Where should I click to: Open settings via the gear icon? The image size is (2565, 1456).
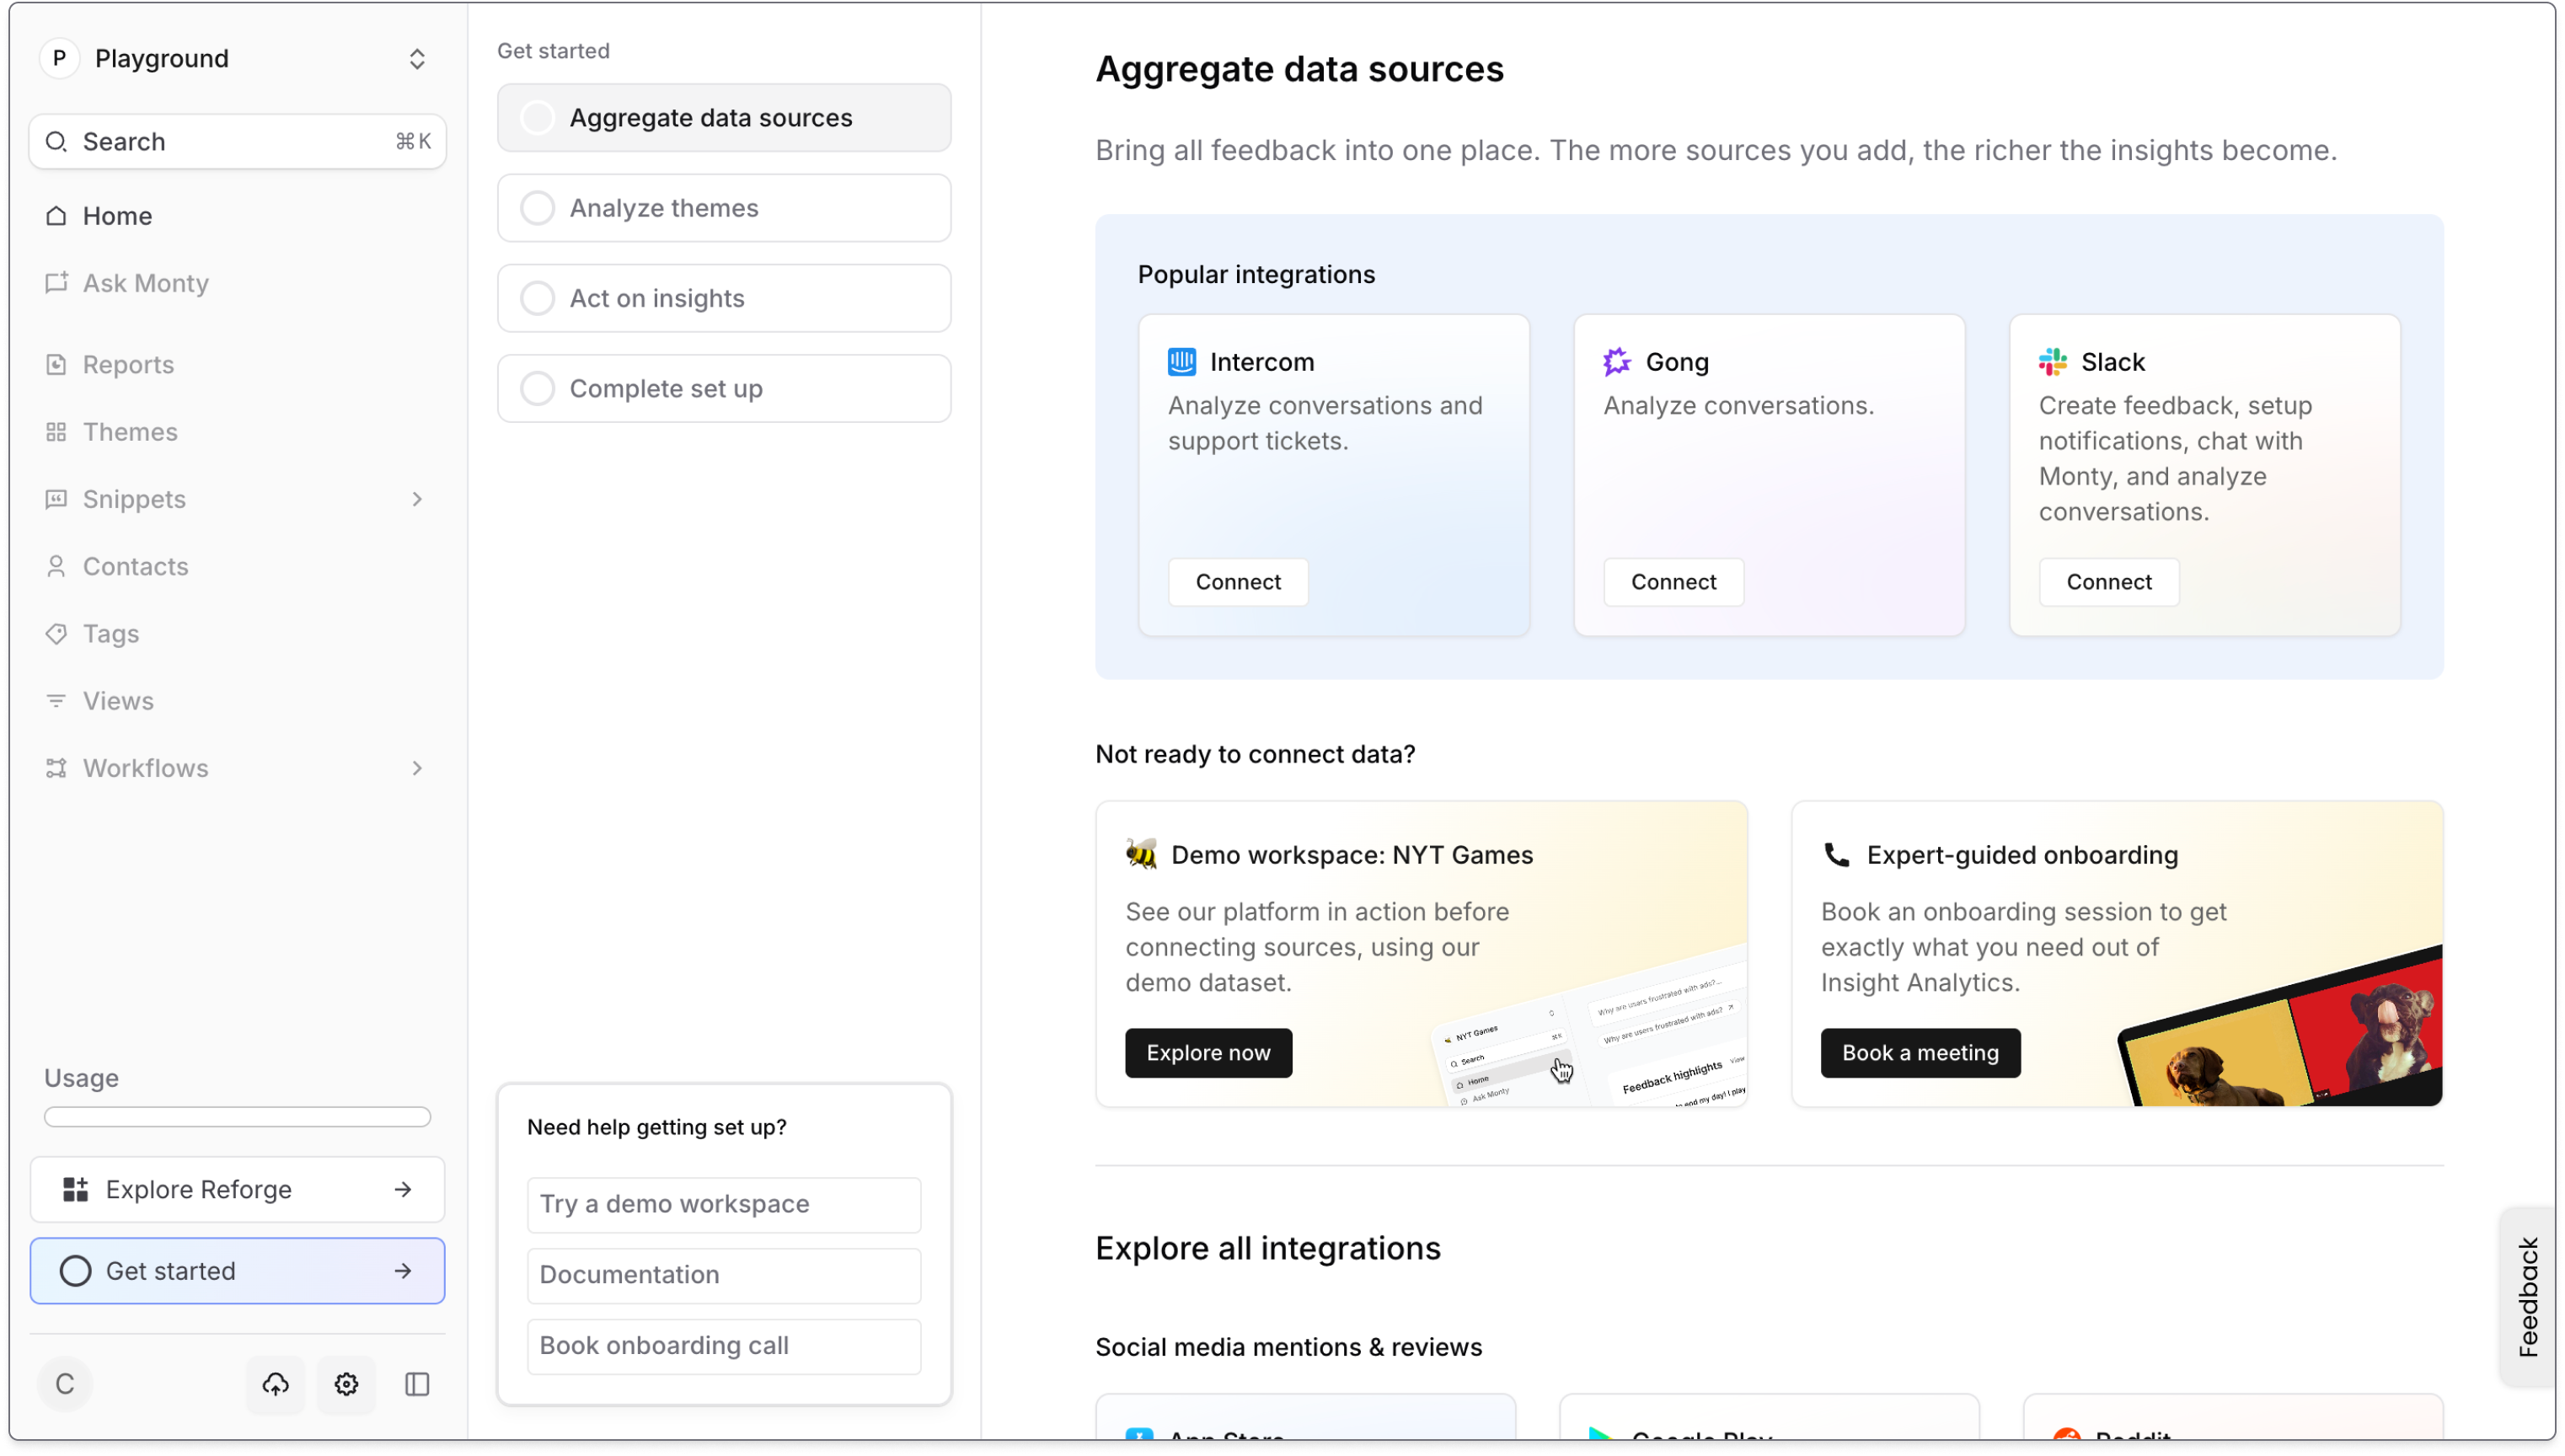pyautogui.click(x=347, y=1384)
